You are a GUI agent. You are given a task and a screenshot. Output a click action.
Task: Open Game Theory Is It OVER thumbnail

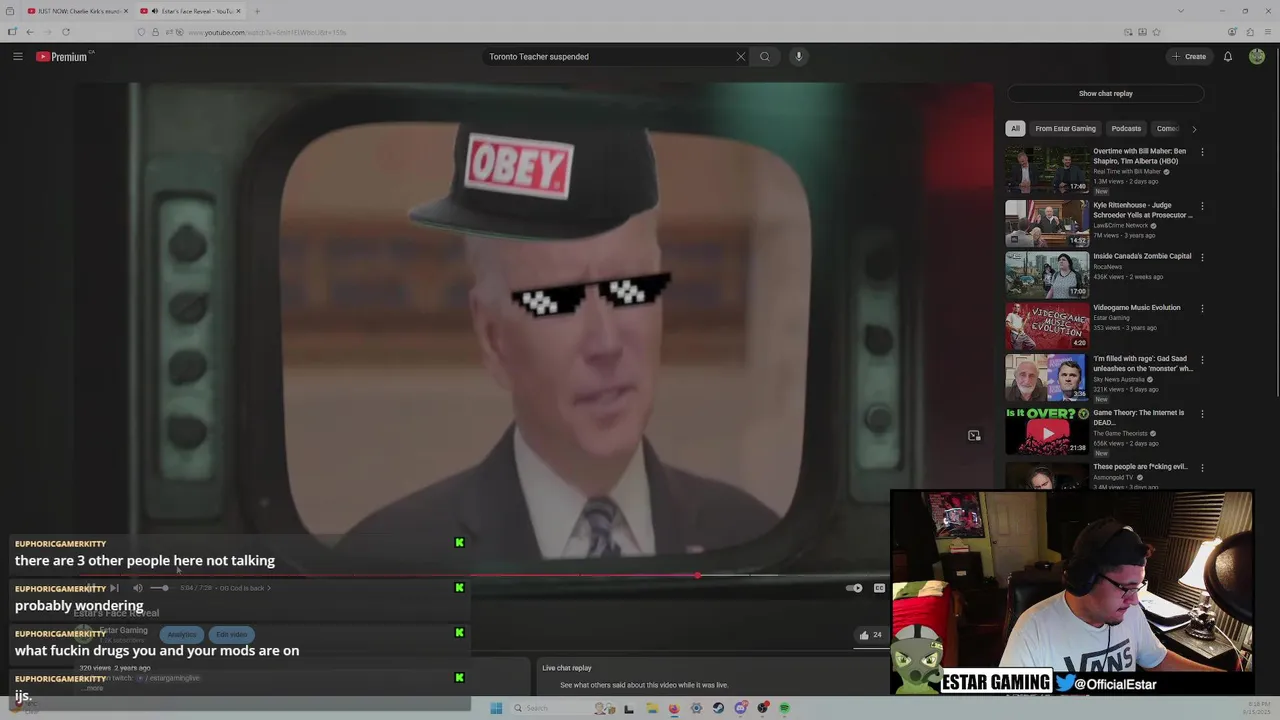pyautogui.click(x=1047, y=431)
